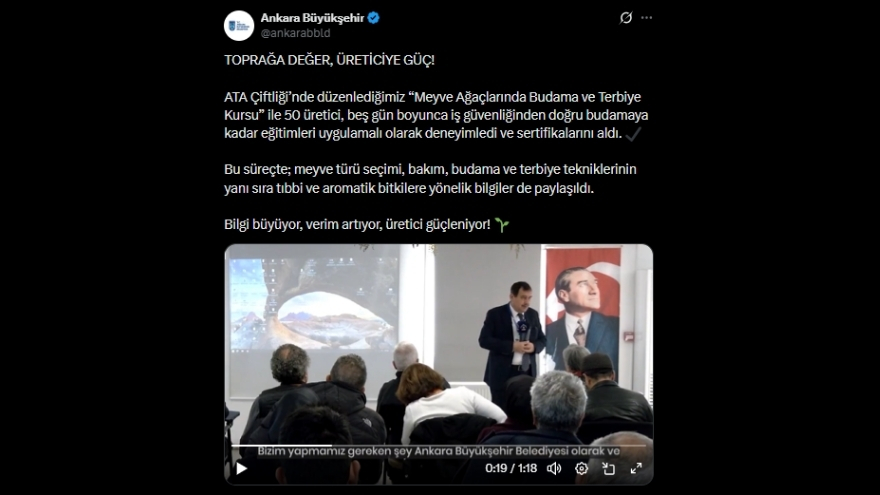Open the @ankarabbld handle link
Screen dimensions: 880x495
(295, 33)
